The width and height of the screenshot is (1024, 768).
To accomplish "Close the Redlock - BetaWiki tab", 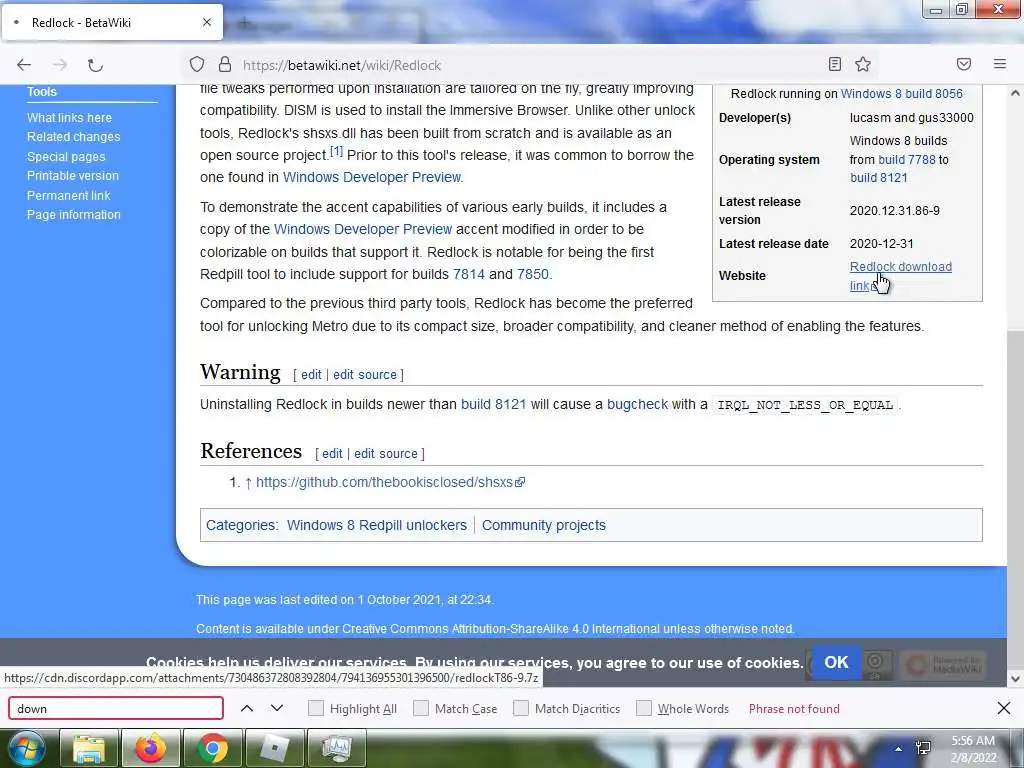I will [207, 22].
